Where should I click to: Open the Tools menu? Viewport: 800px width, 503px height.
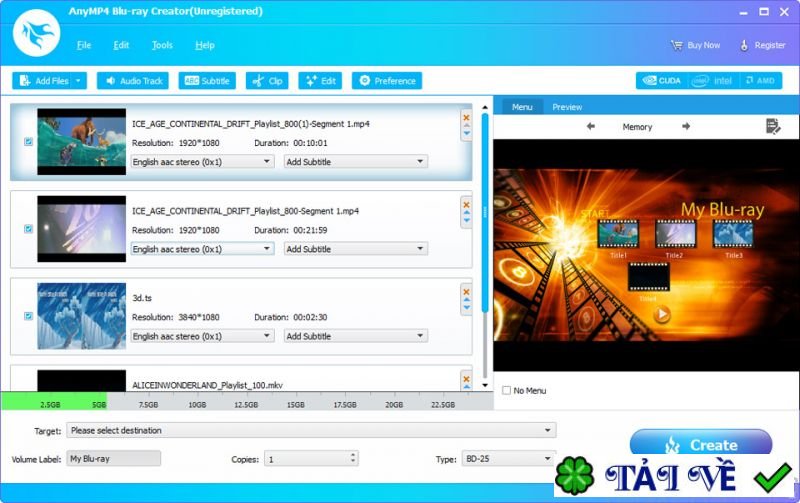[162, 45]
